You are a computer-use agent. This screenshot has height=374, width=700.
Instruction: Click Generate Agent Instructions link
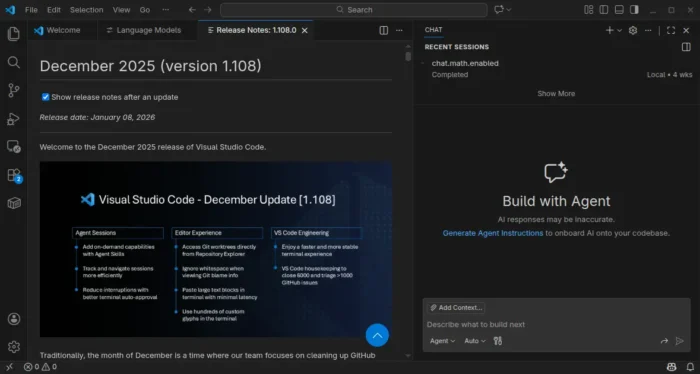[492, 233]
